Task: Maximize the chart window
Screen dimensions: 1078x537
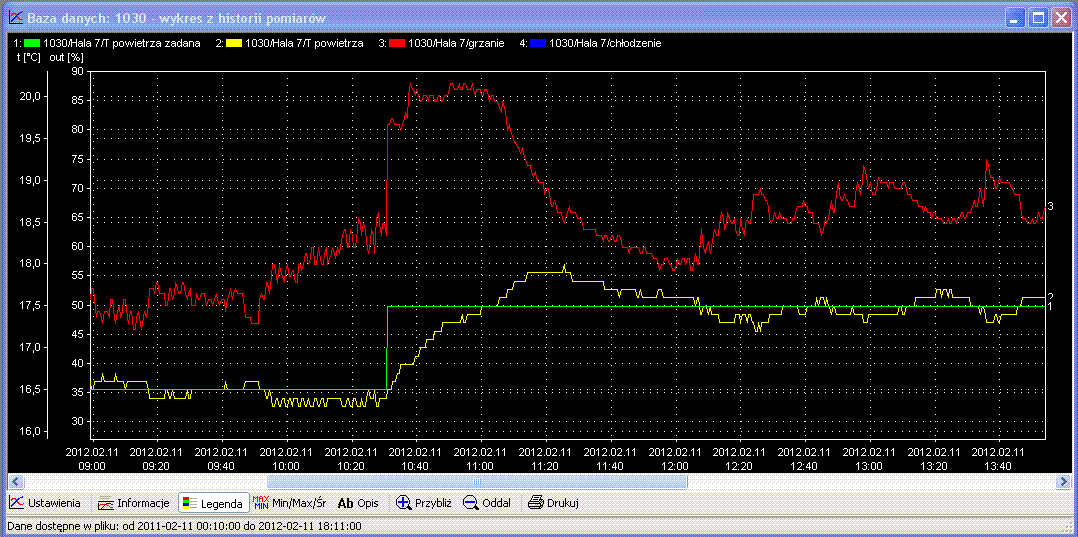Action: click(1038, 18)
